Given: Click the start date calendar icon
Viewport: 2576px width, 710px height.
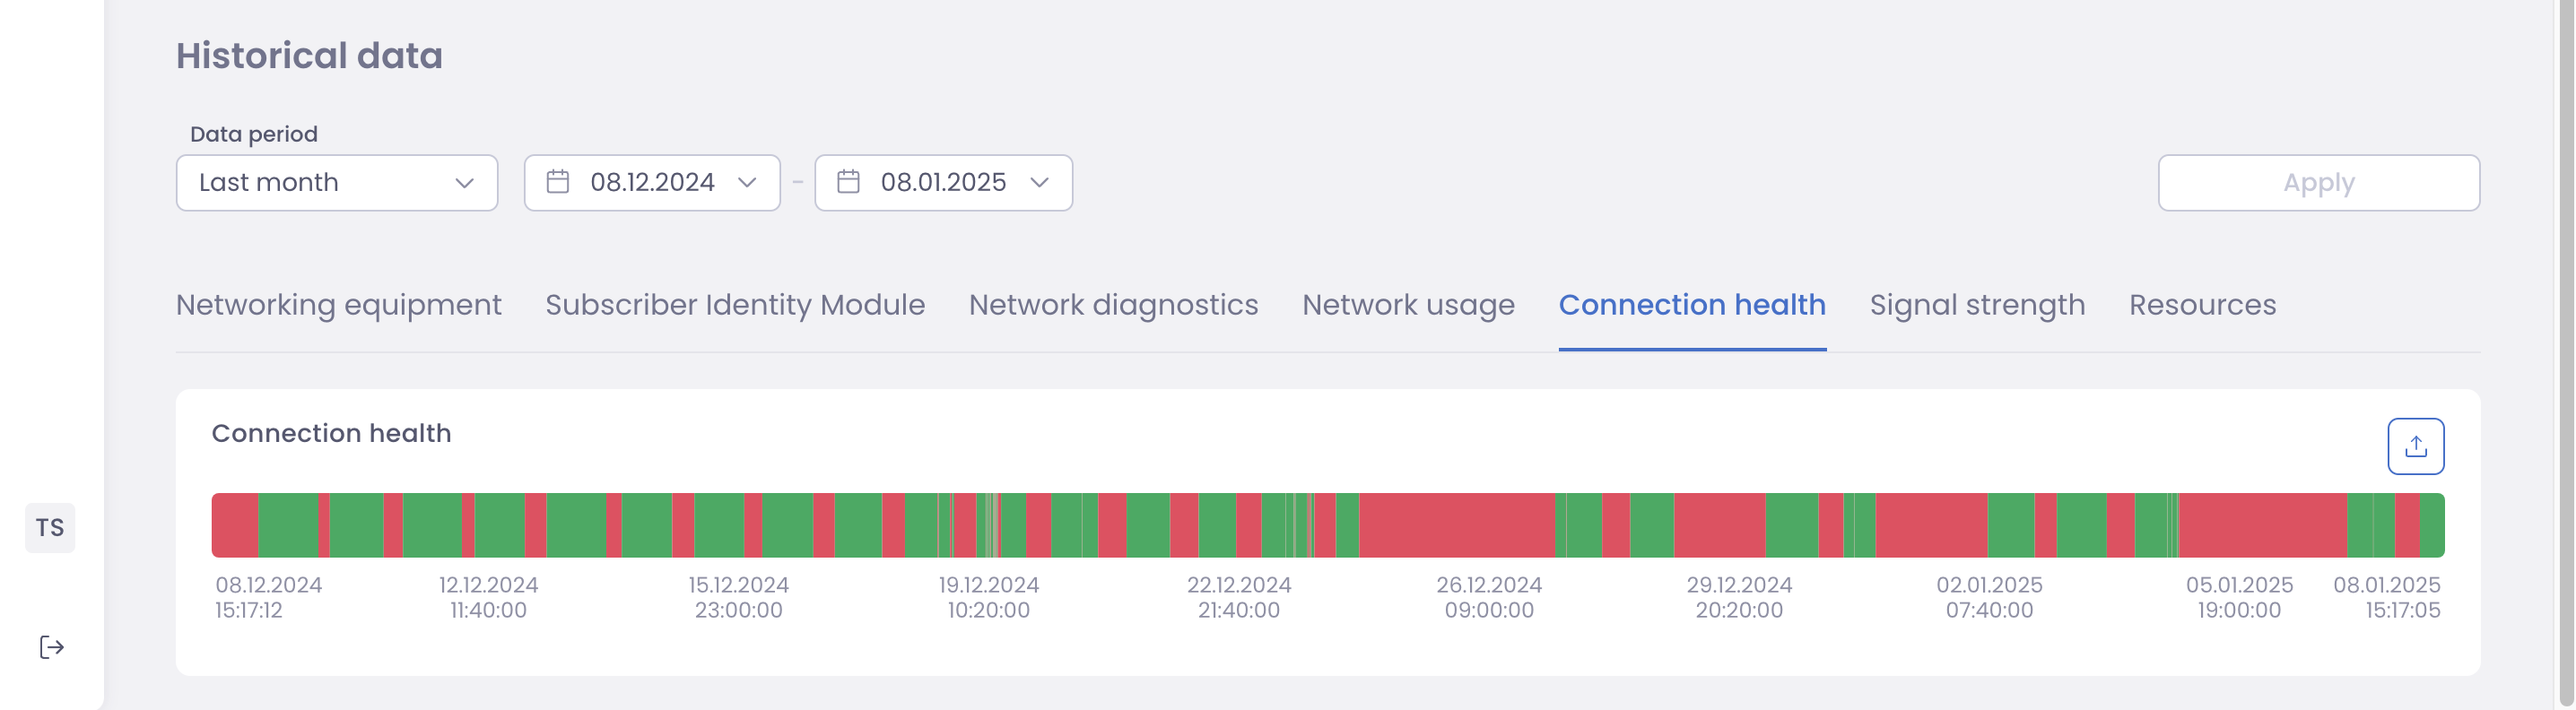Looking at the screenshot, I should coord(558,182).
